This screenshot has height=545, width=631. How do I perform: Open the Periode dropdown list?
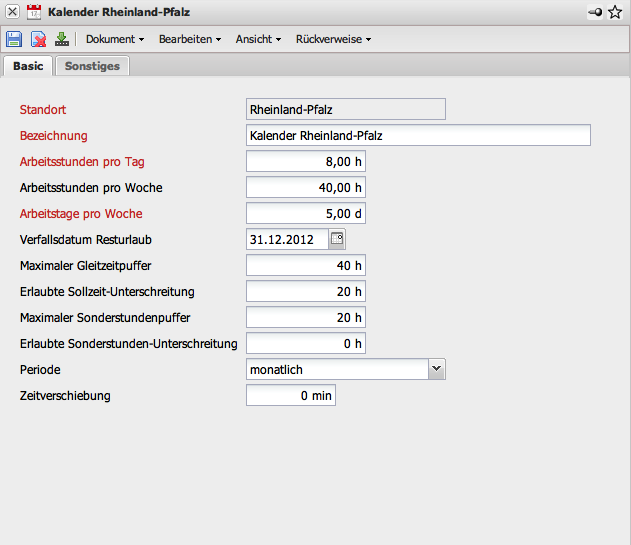pos(436,369)
